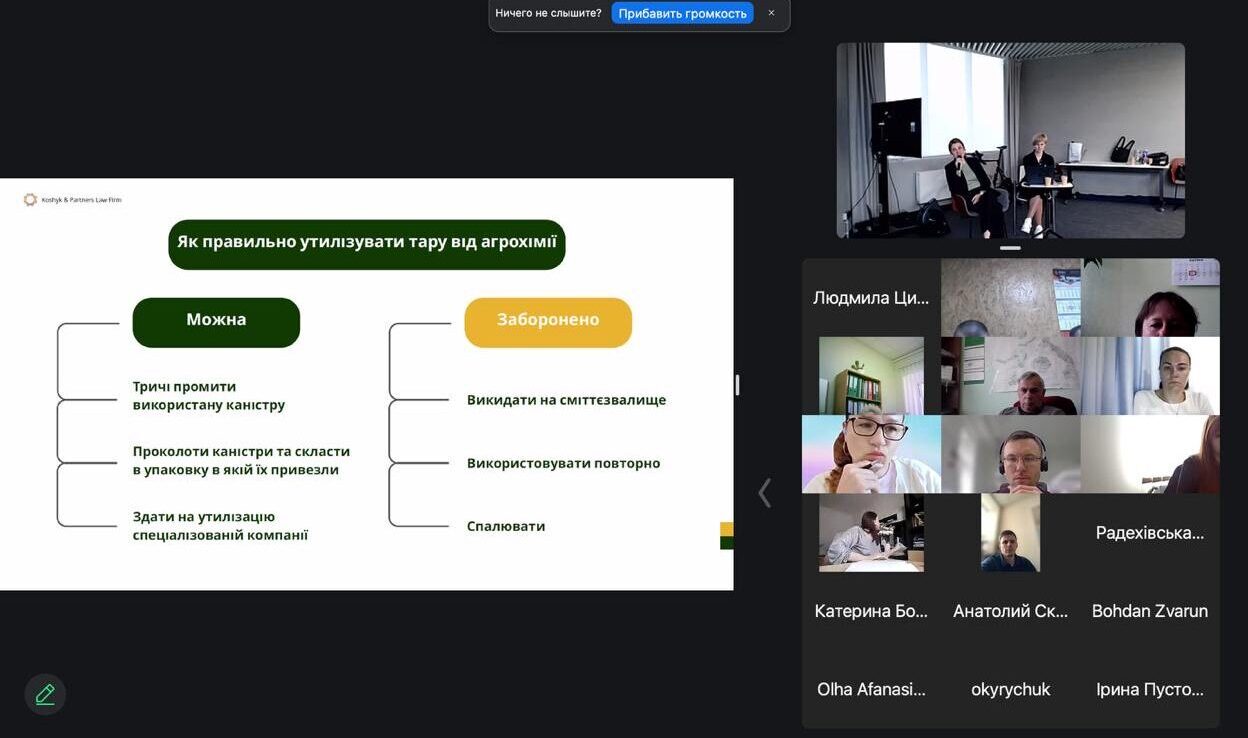Image resolution: width=1248 pixels, height=738 pixels.
Task: Select the Bohdan Zvarun participant tile
Action: (x=1149, y=611)
